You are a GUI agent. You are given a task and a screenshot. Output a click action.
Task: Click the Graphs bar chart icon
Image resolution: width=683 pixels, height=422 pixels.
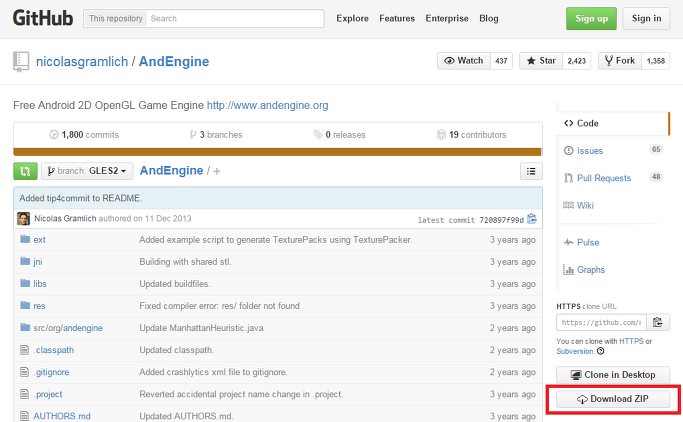coord(568,270)
